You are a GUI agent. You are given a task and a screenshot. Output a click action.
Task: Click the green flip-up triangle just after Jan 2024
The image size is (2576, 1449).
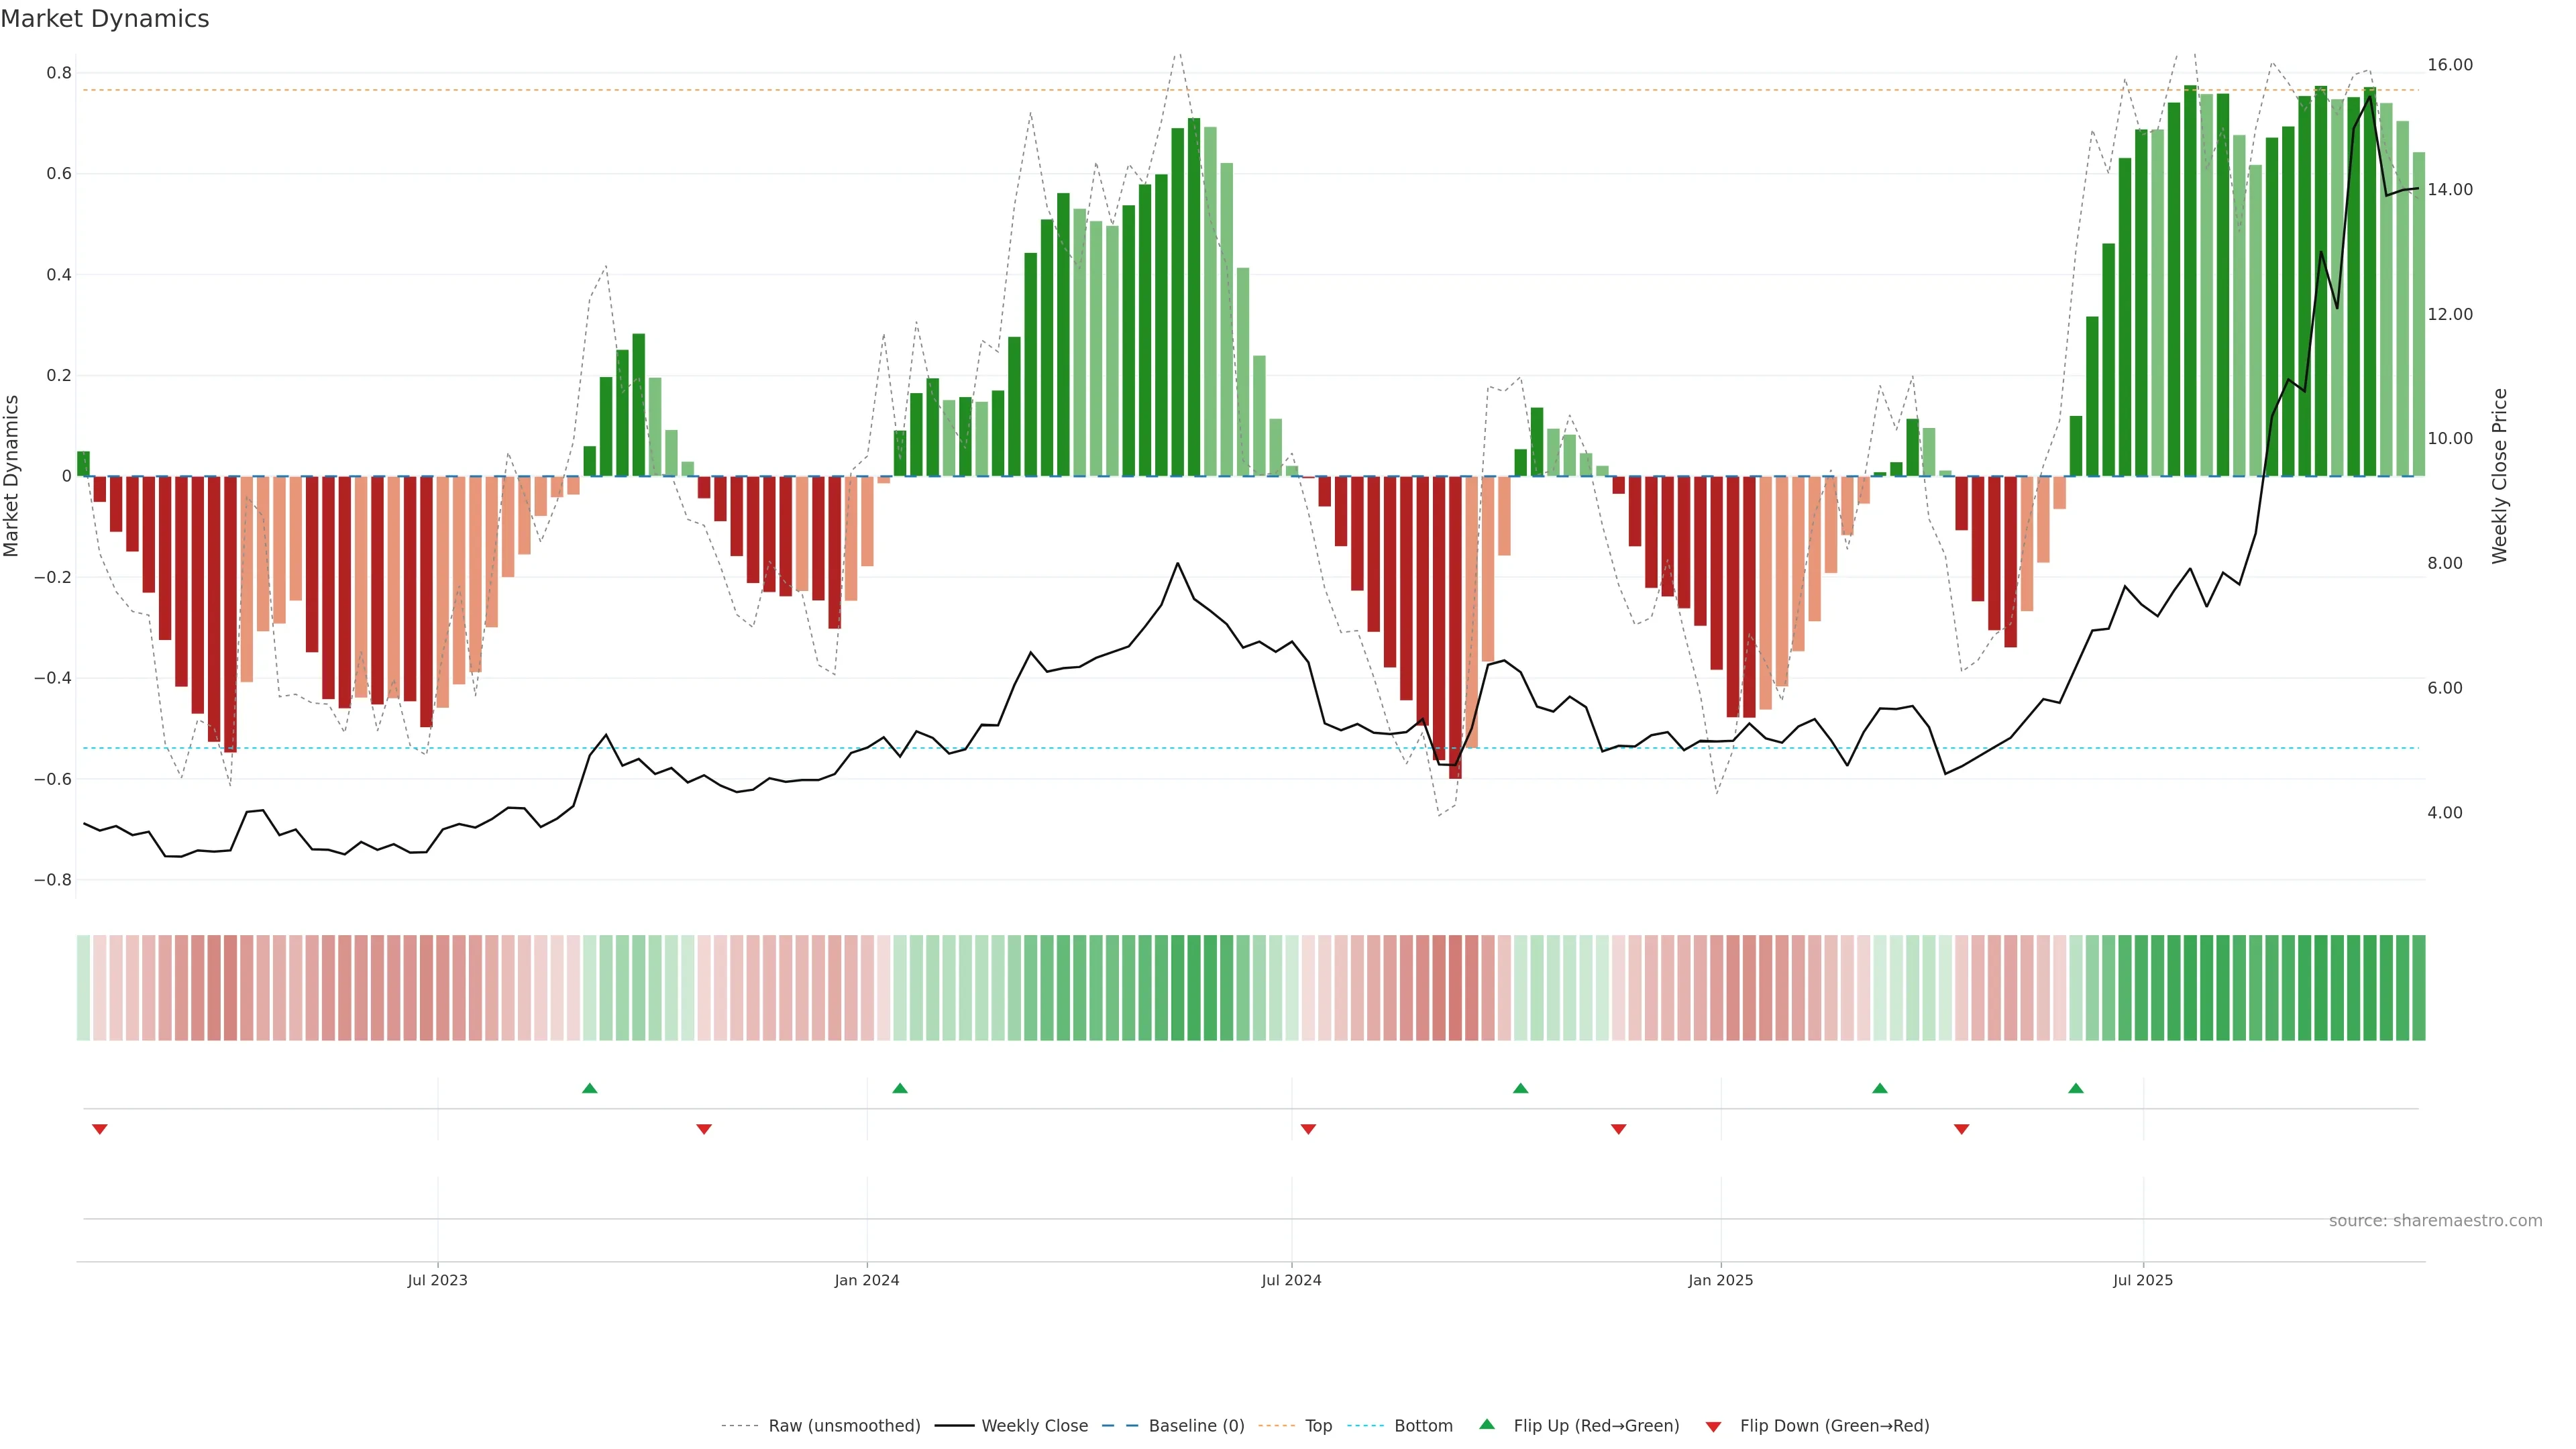[x=900, y=1088]
